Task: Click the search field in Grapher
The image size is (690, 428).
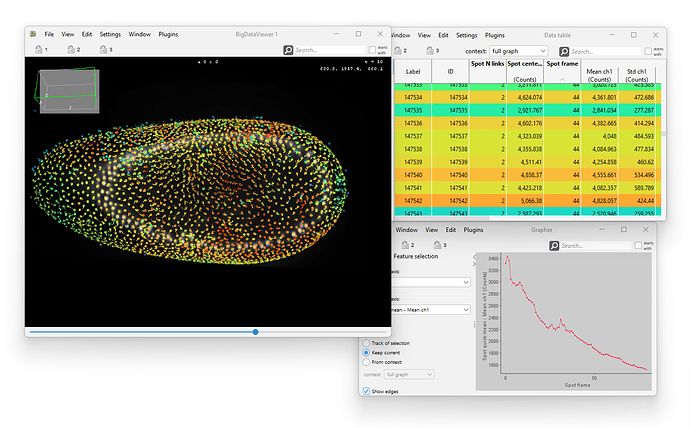Action: [595, 245]
